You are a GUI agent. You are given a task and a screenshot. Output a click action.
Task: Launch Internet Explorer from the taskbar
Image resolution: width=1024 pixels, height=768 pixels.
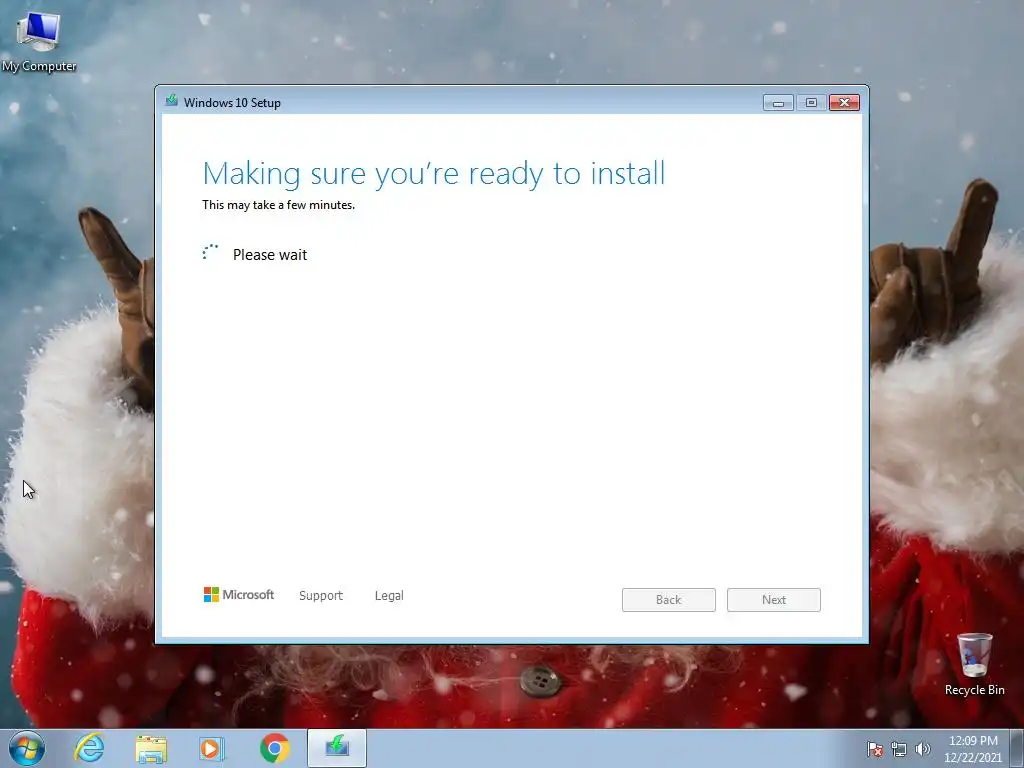pyautogui.click(x=89, y=748)
